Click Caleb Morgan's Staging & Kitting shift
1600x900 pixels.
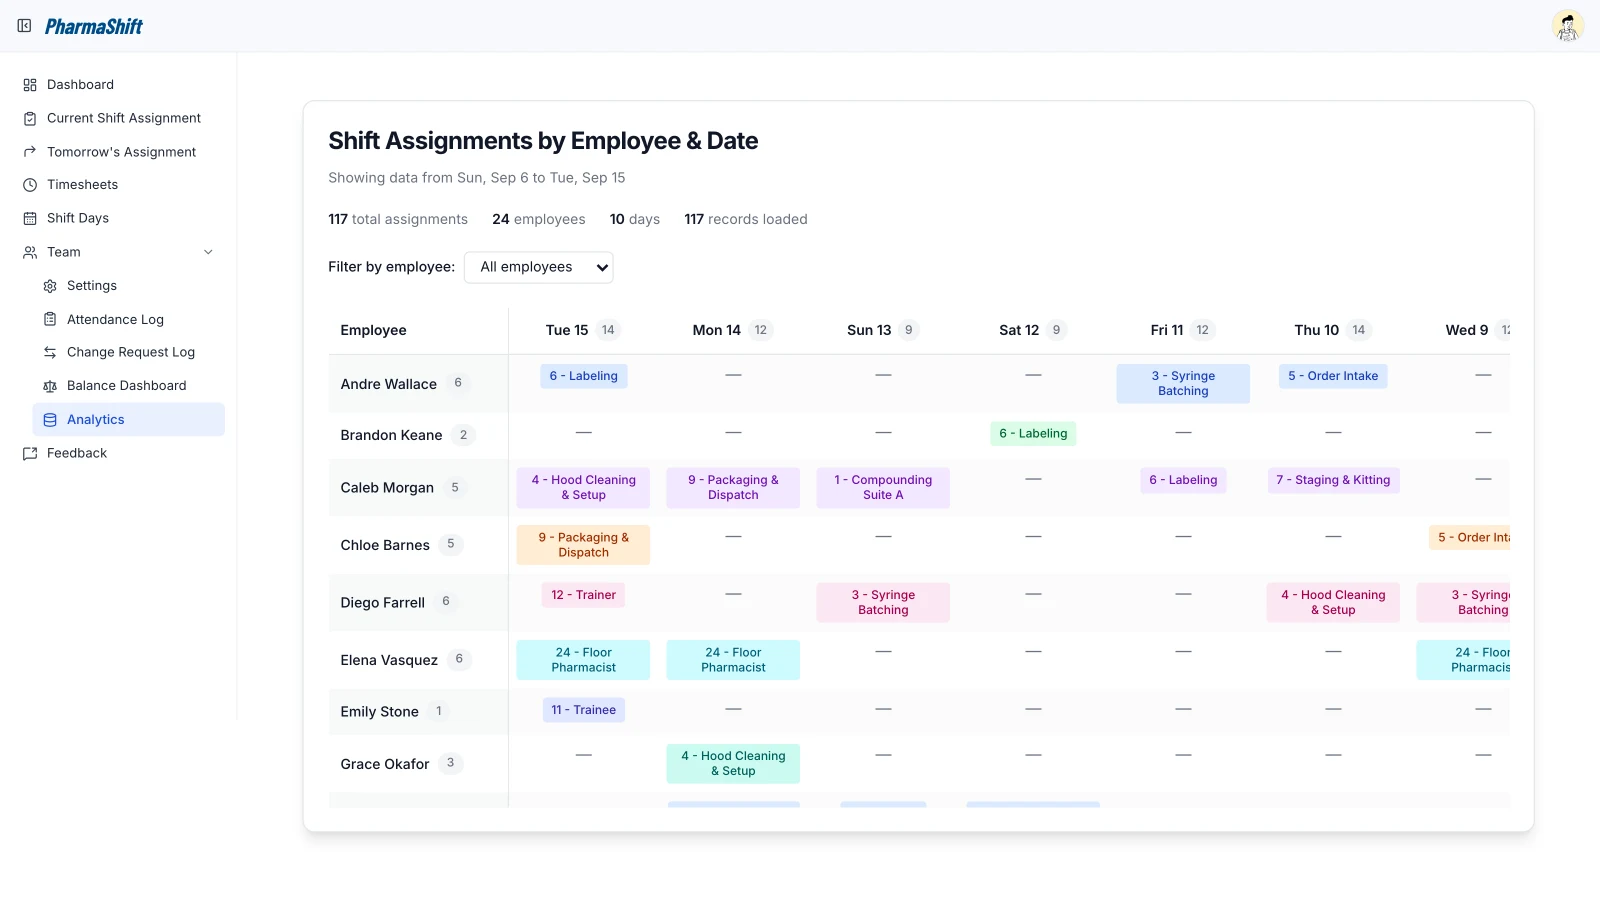point(1333,480)
